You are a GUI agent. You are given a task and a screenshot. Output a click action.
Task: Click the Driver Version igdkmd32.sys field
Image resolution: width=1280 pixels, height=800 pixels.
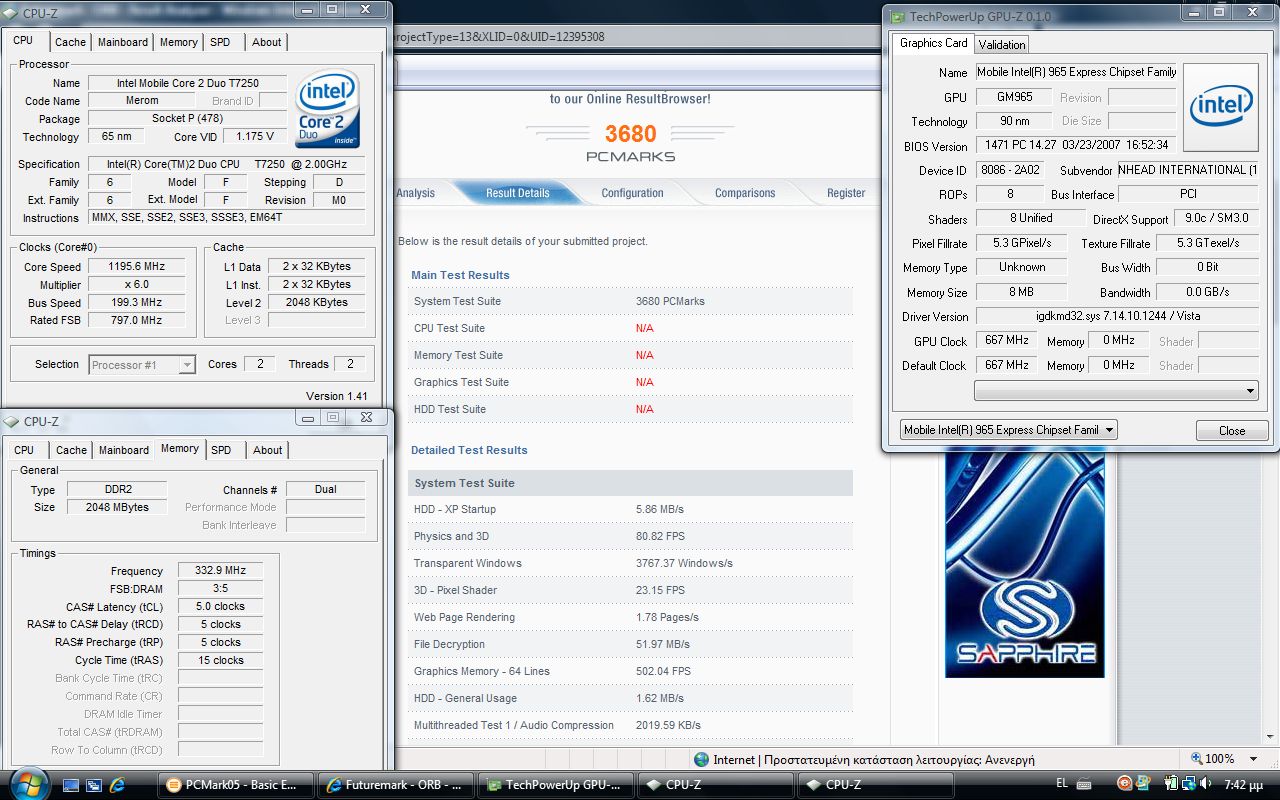[x=1116, y=316]
